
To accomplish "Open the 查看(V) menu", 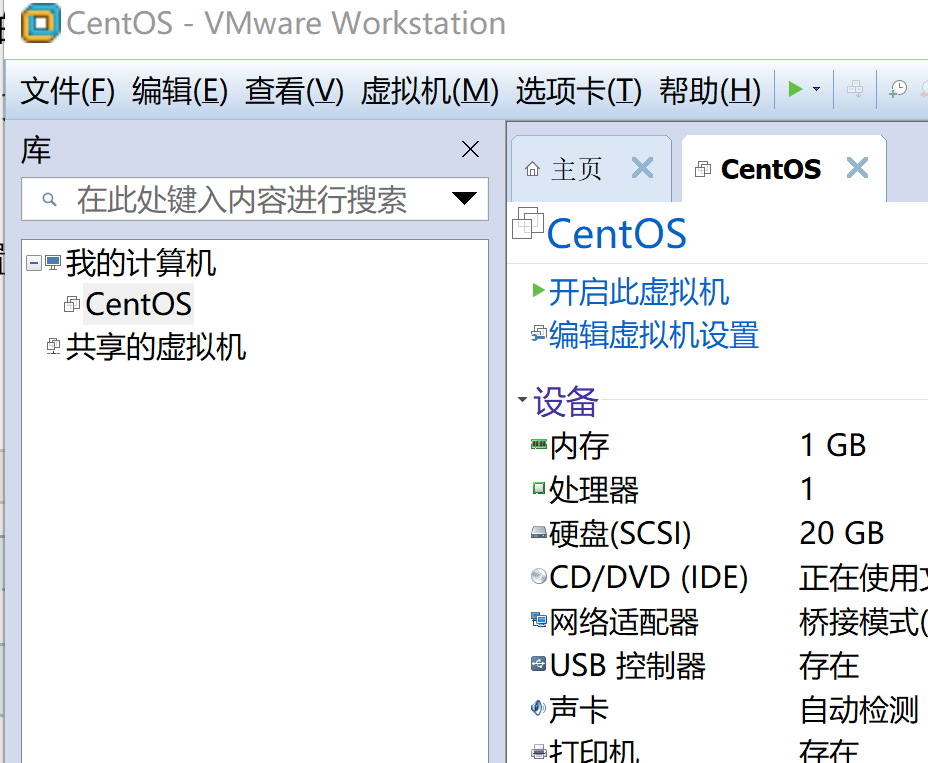I will click(294, 91).
